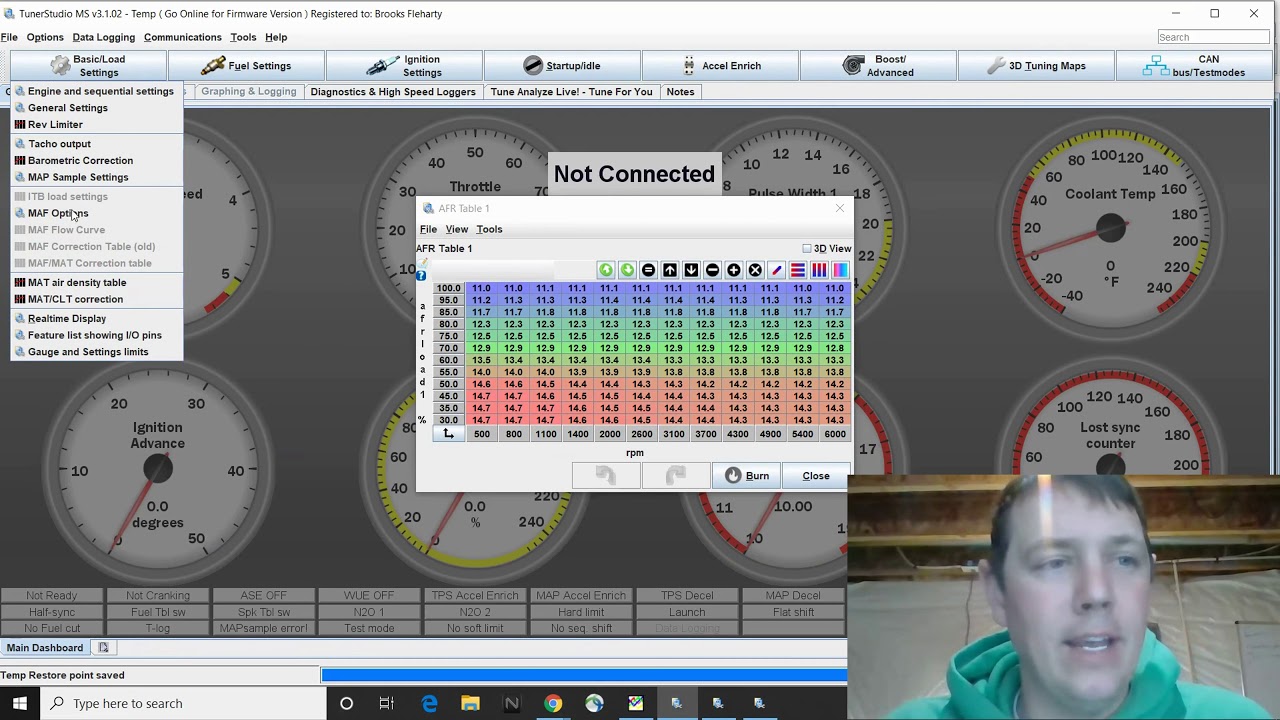This screenshot has width=1280, height=720.
Task: Open the 3D Tuning Maps toolbar button
Action: pyautogui.click(x=1036, y=66)
